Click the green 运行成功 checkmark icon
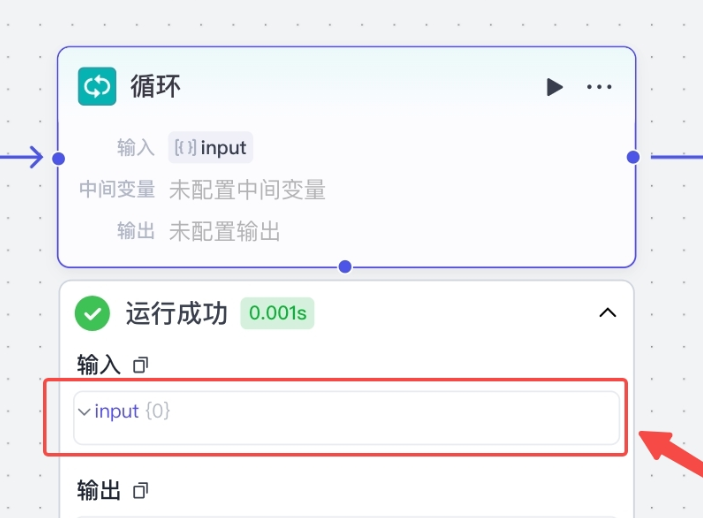703x518 pixels. [93, 314]
